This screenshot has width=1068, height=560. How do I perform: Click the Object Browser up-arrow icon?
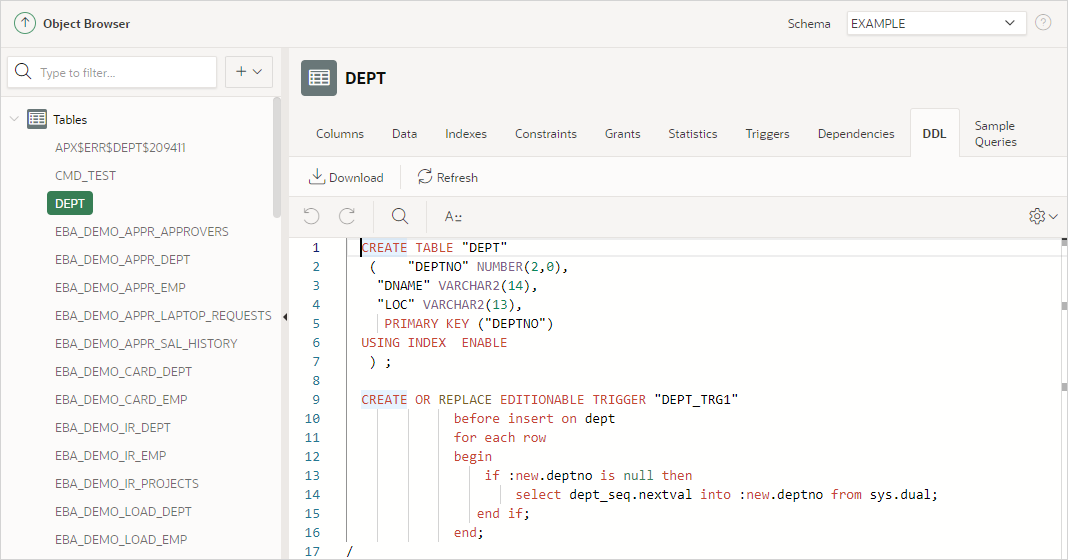coord(24,23)
